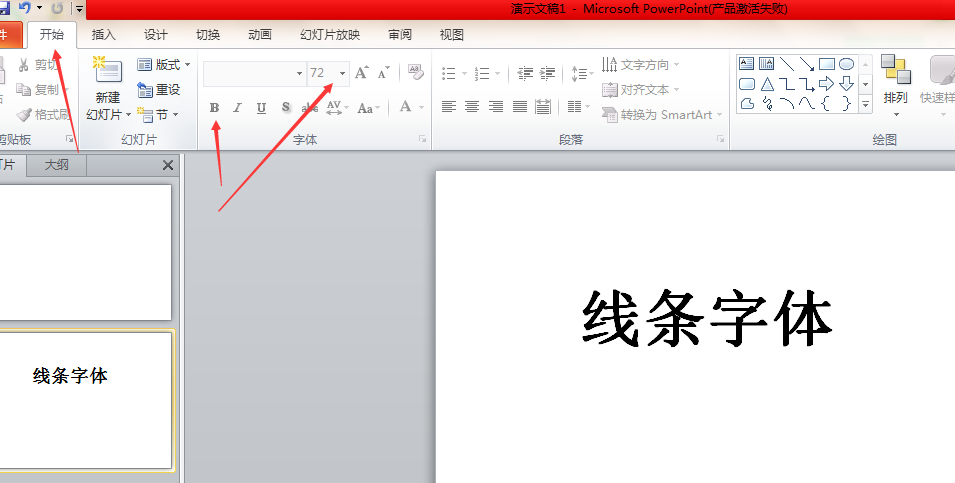Open the 排列 arrange button
955x483 pixels.
895,85
